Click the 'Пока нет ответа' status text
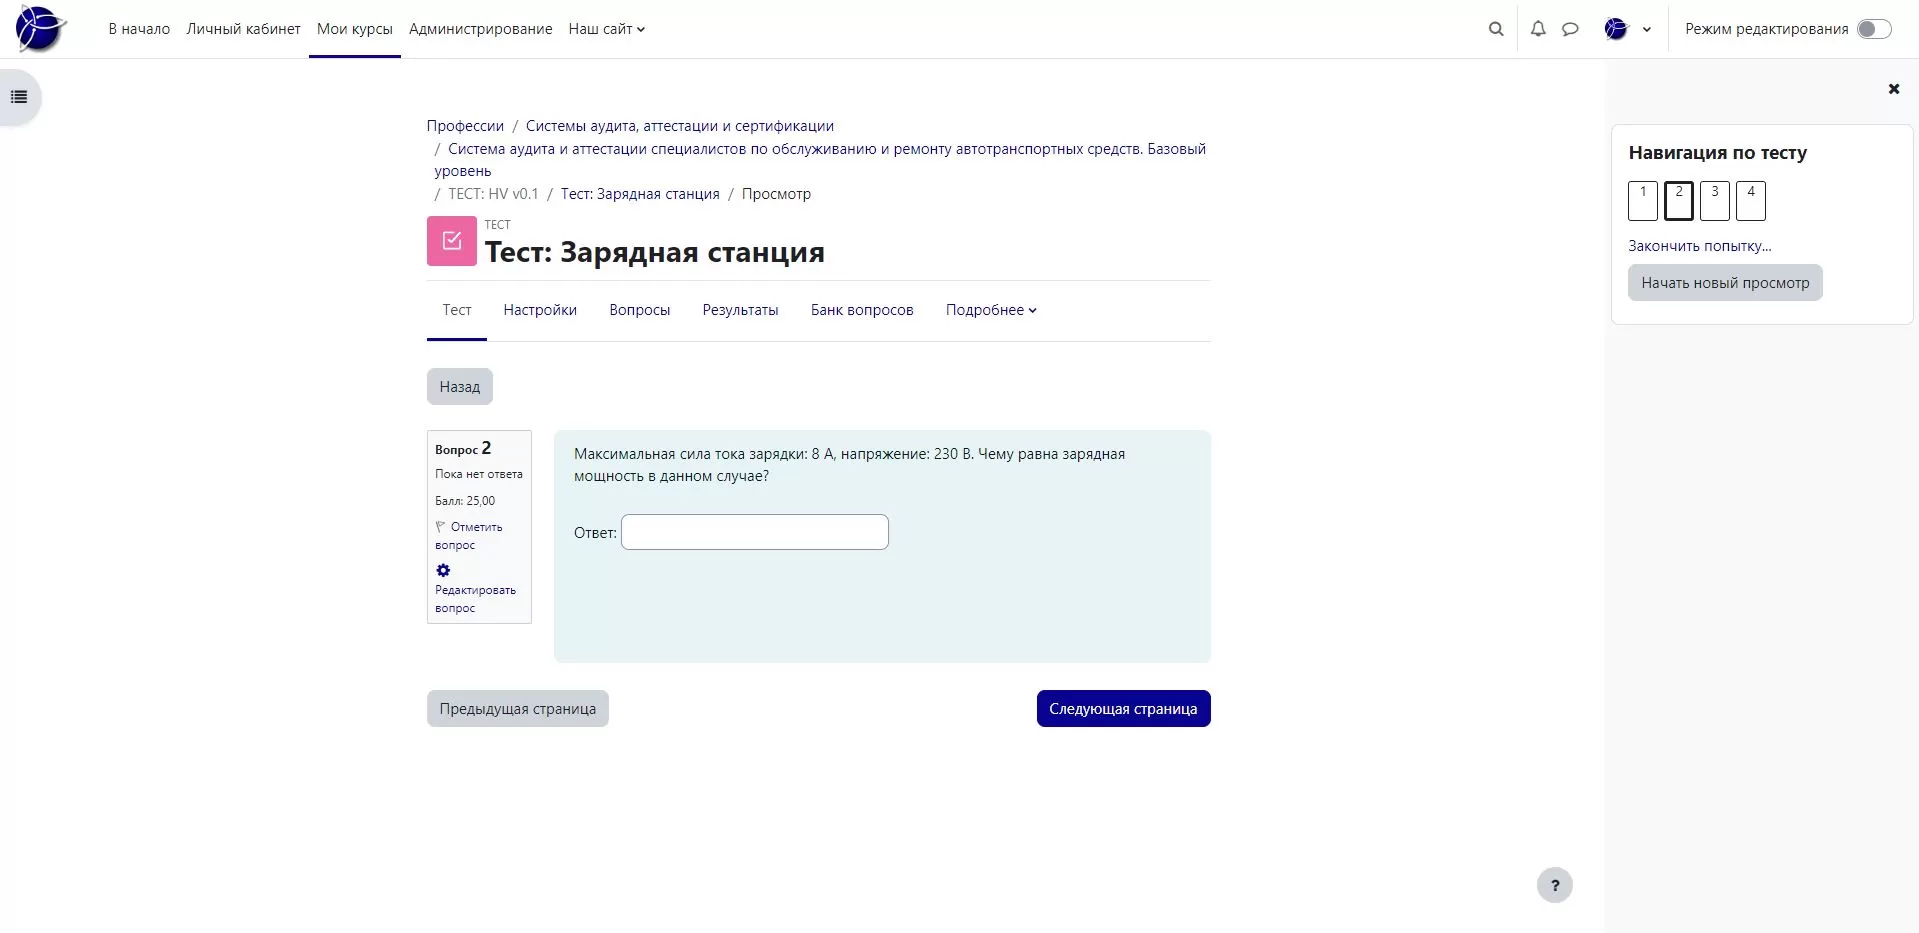This screenshot has height=933, width=1919. pos(479,474)
